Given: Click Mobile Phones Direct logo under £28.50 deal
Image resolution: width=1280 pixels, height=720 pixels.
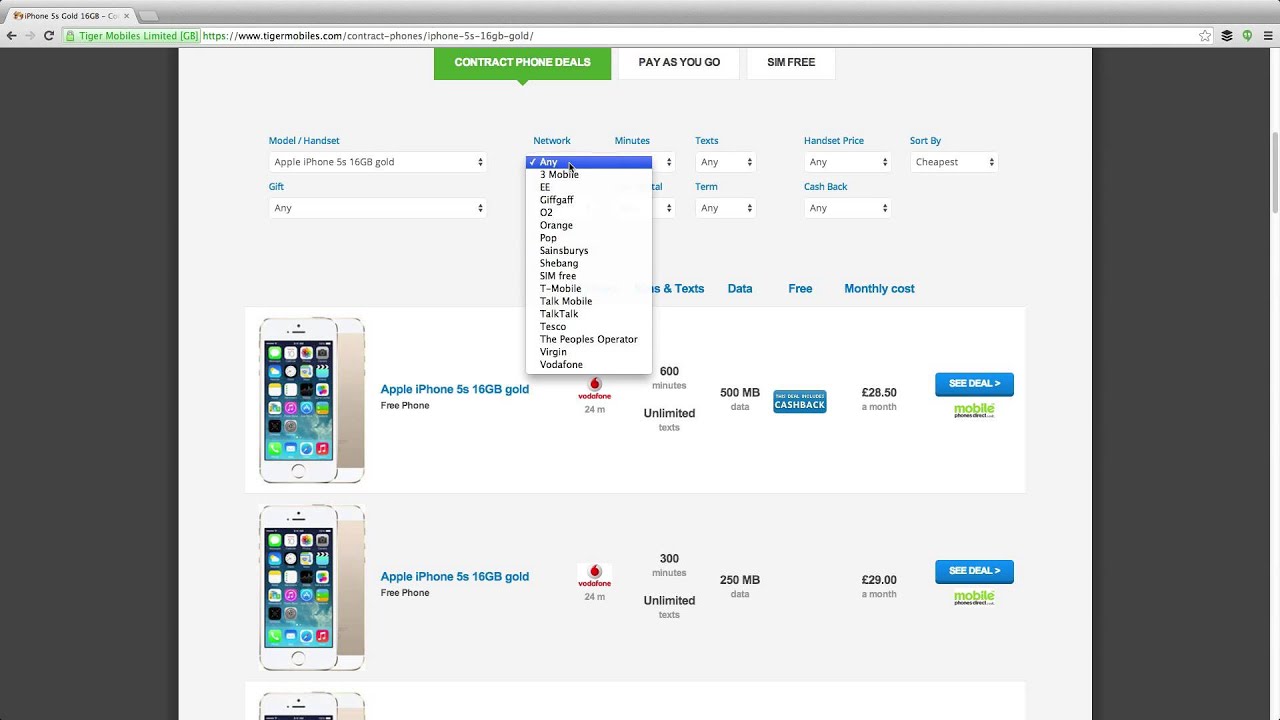Looking at the screenshot, I should tap(974, 410).
